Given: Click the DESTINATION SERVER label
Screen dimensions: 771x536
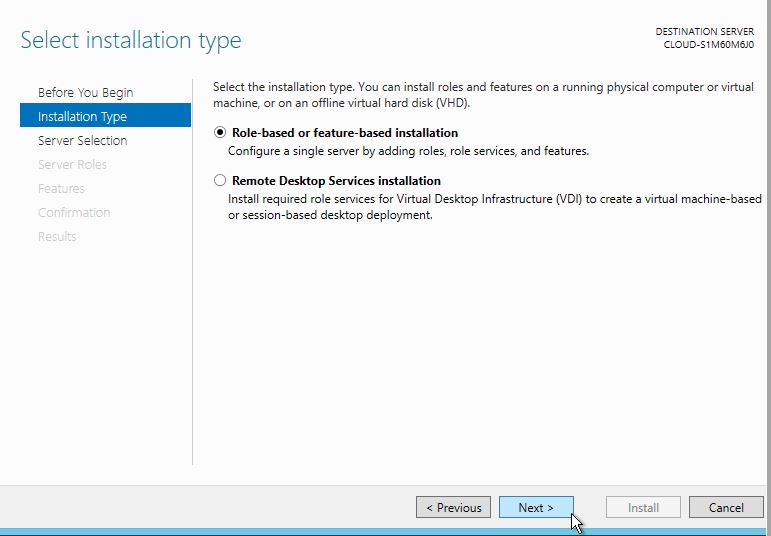Looking at the screenshot, I should 705,31.
